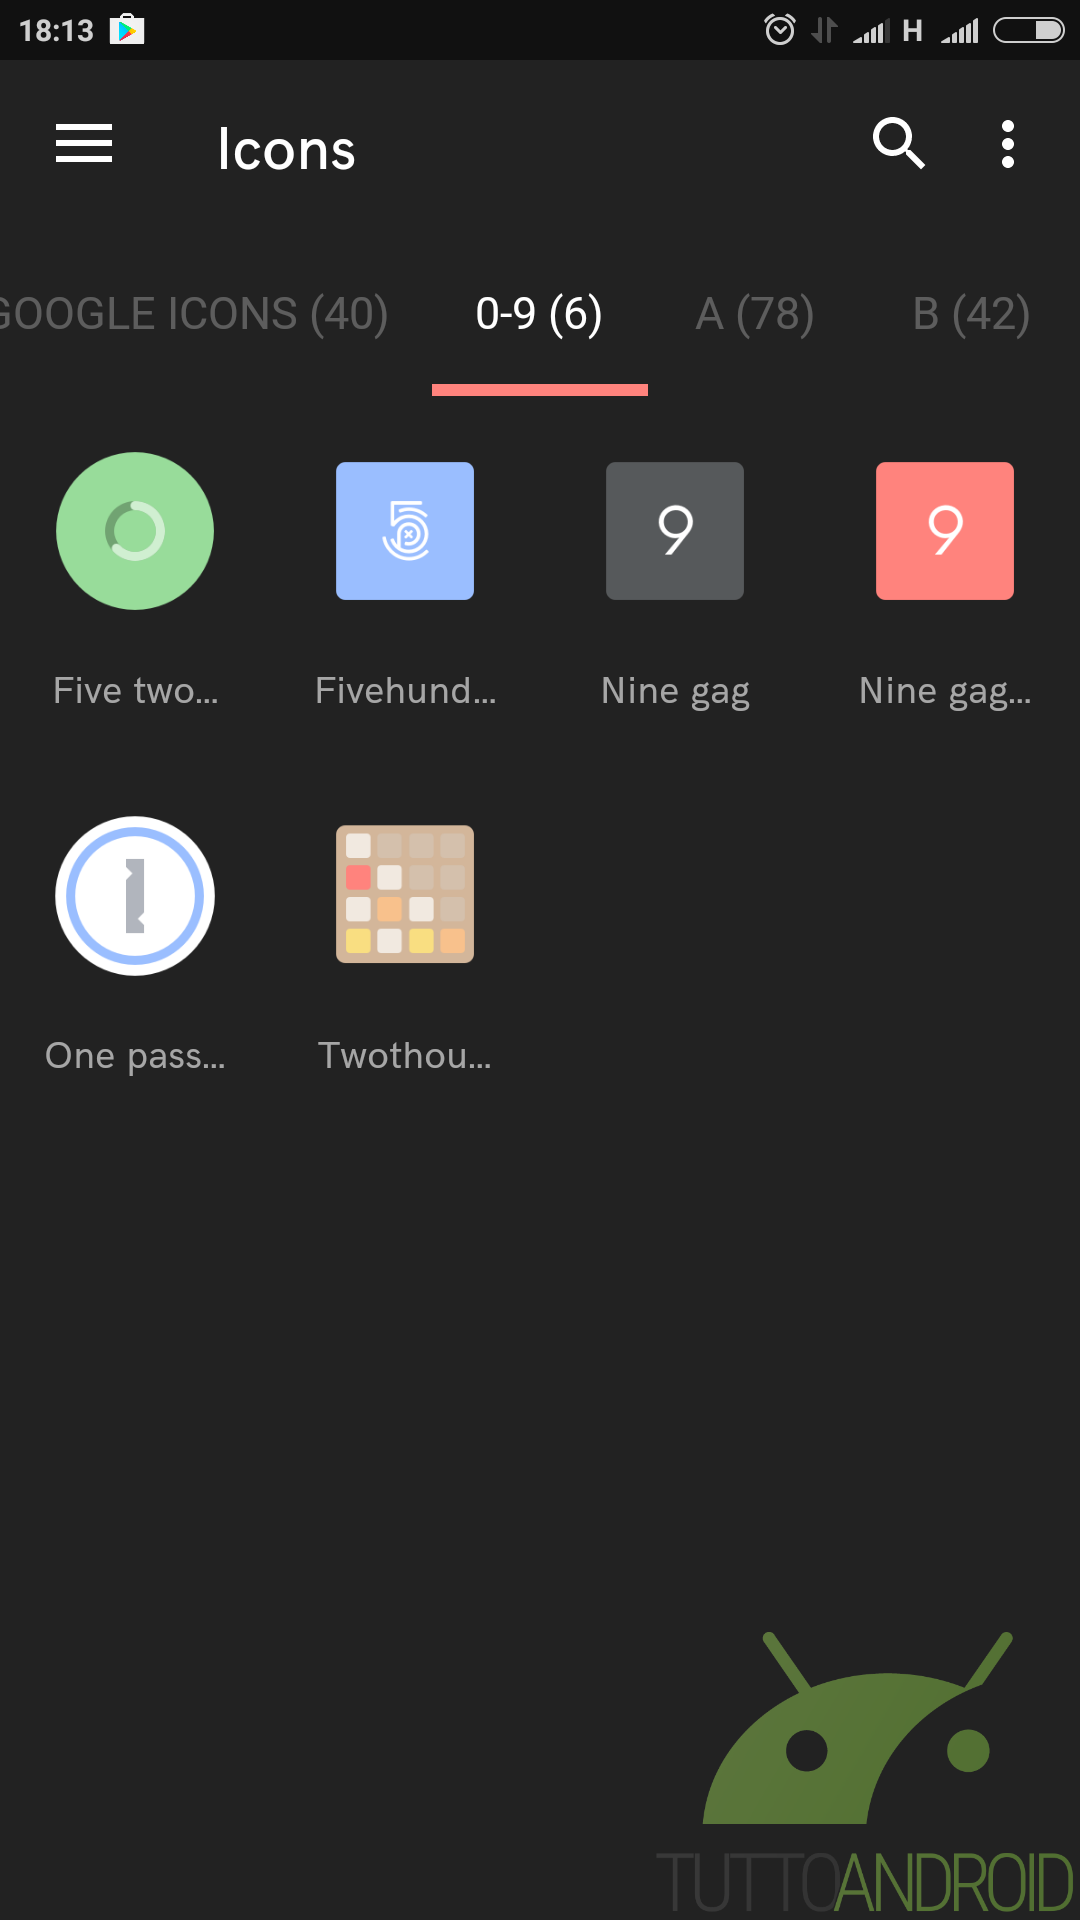Open the hamburger navigation menu
The width and height of the screenshot is (1080, 1920).
click(84, 144)
